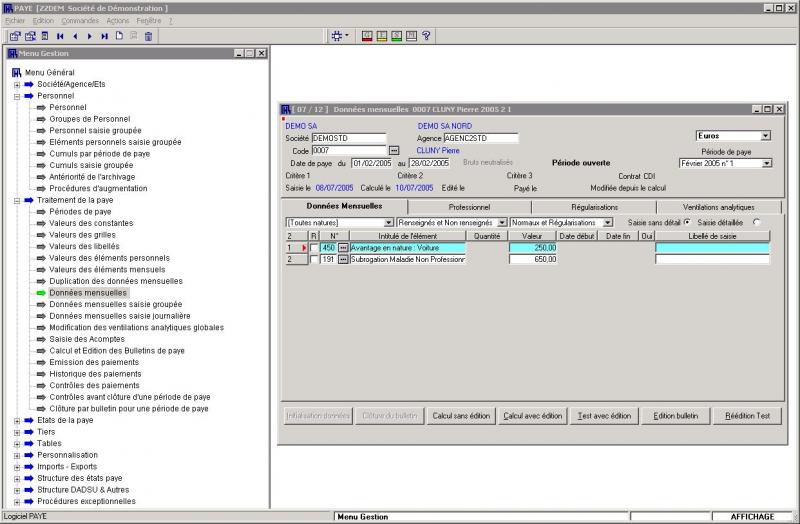
Task: Click the Calcul sans édition button
Action: pyautogui.click(x=460, y=416)
